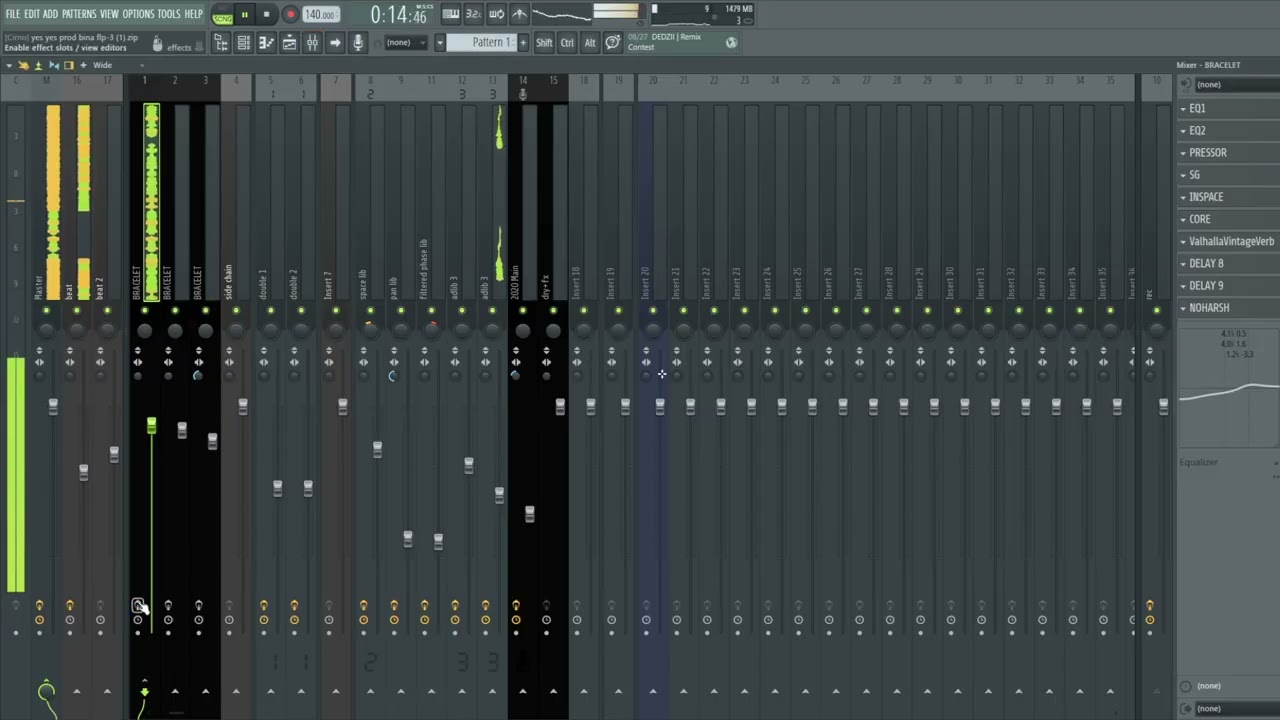Mute the rec track LED
Screen dimensions: 1280x720
pyautogui.click(x=1157, y=311)
